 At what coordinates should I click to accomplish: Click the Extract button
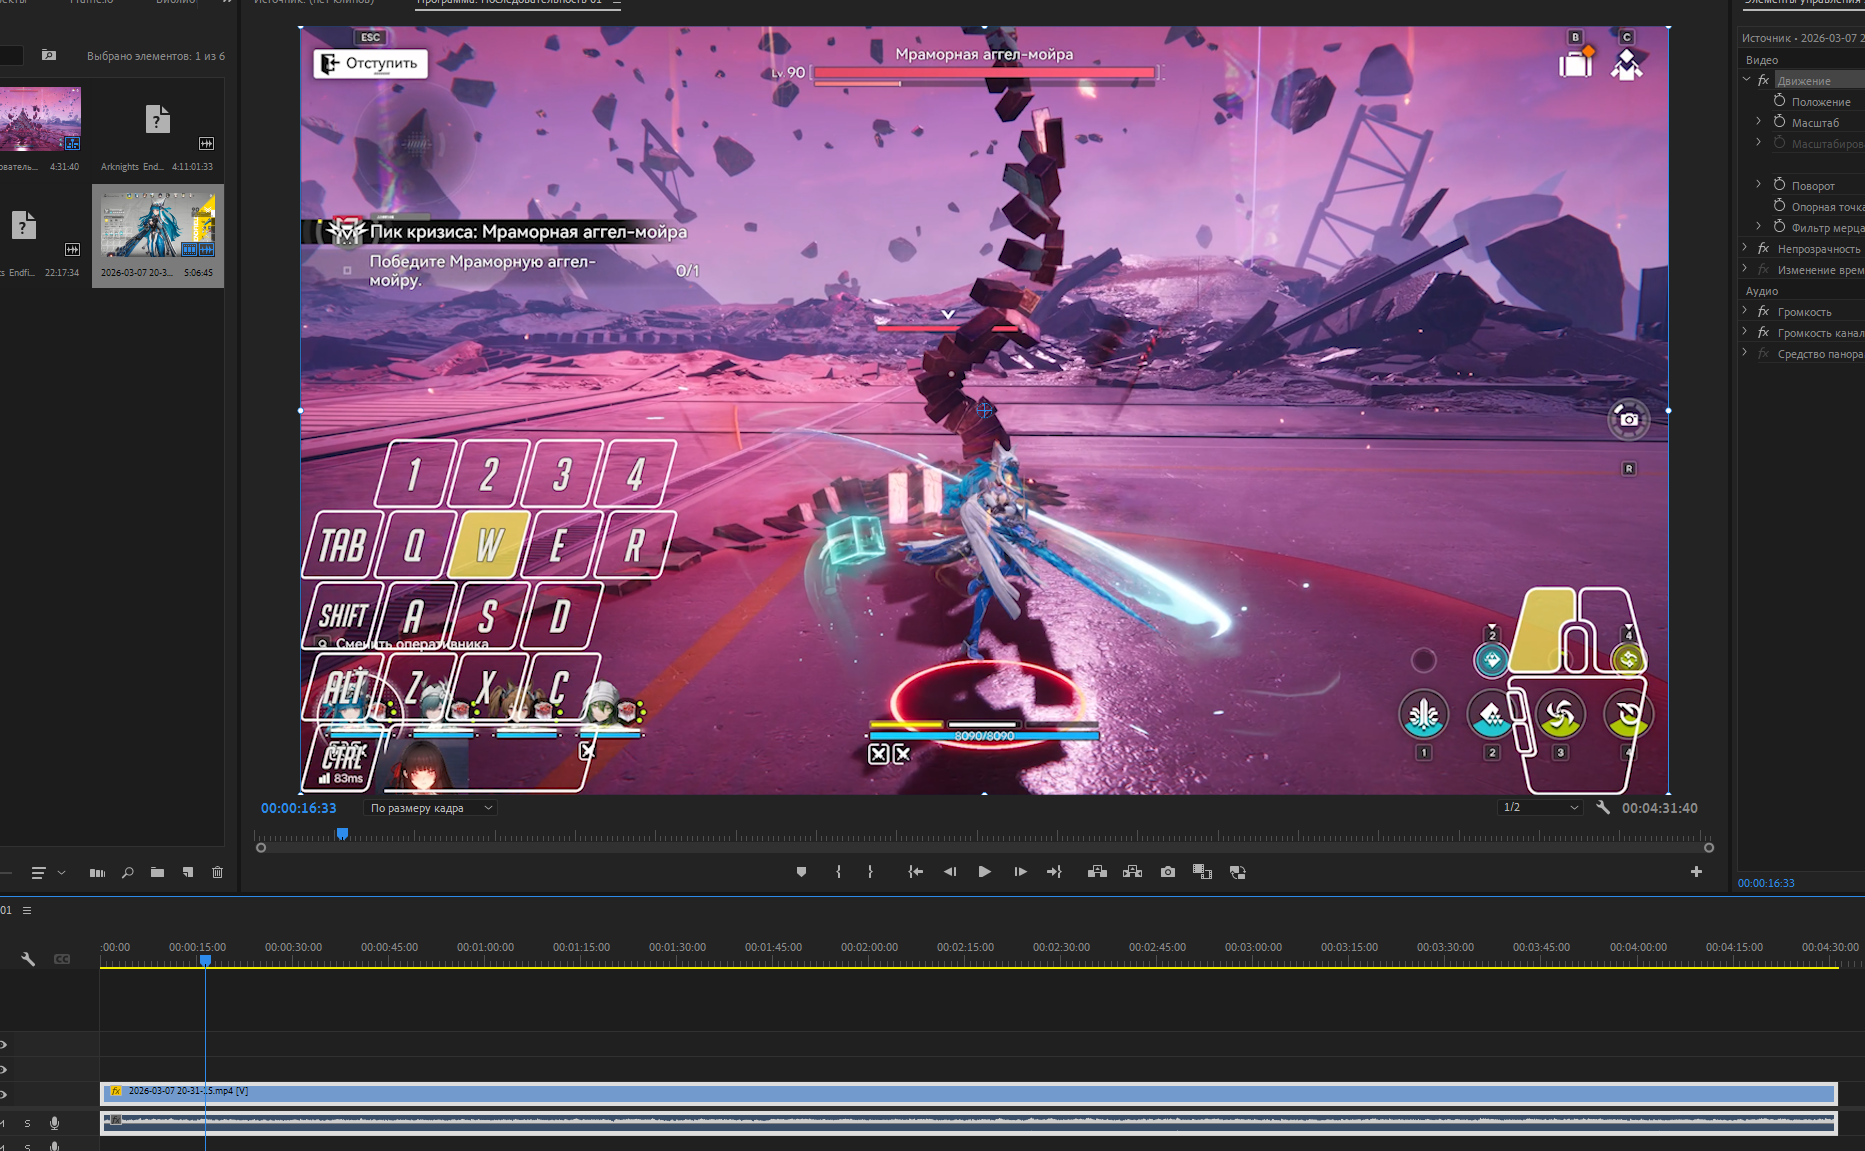click(x=1132, y=872)
